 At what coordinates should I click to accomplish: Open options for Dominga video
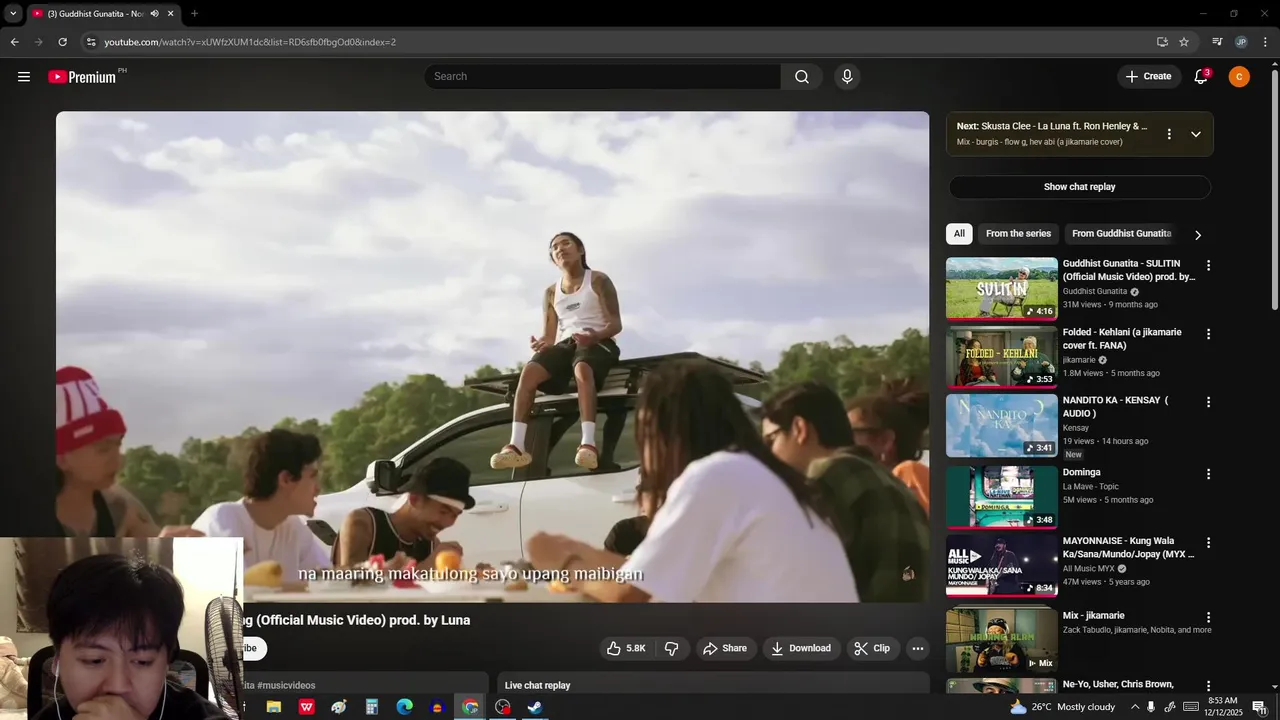coord(1208,474)
